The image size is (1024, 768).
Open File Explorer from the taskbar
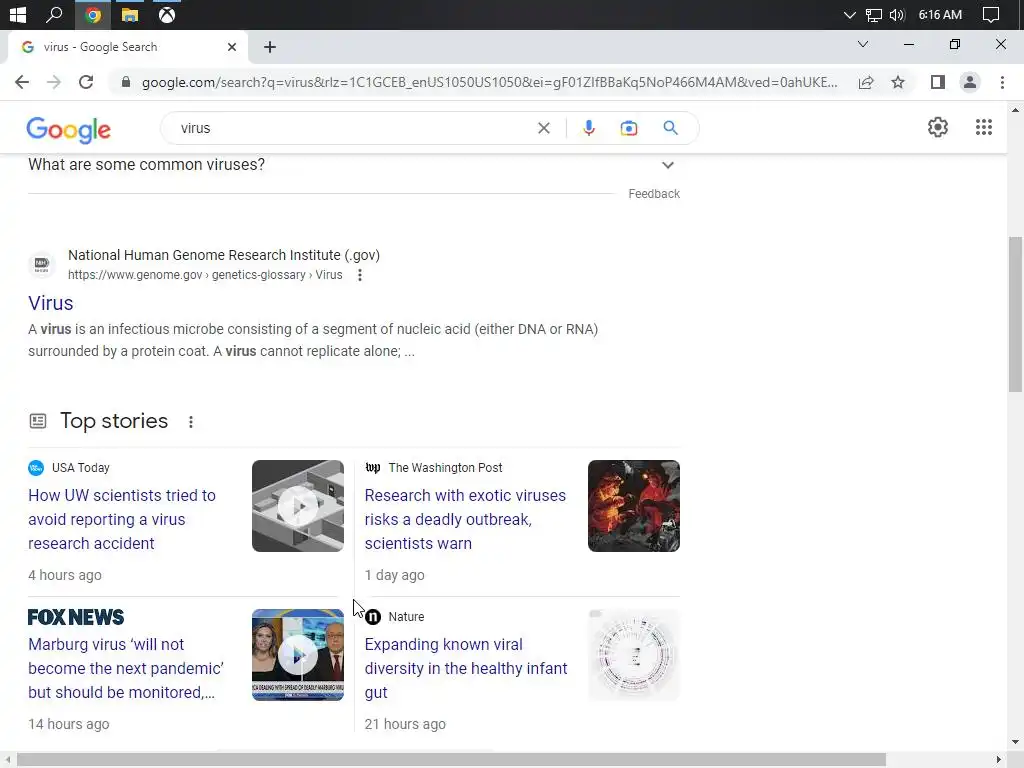tap(130, 14)
